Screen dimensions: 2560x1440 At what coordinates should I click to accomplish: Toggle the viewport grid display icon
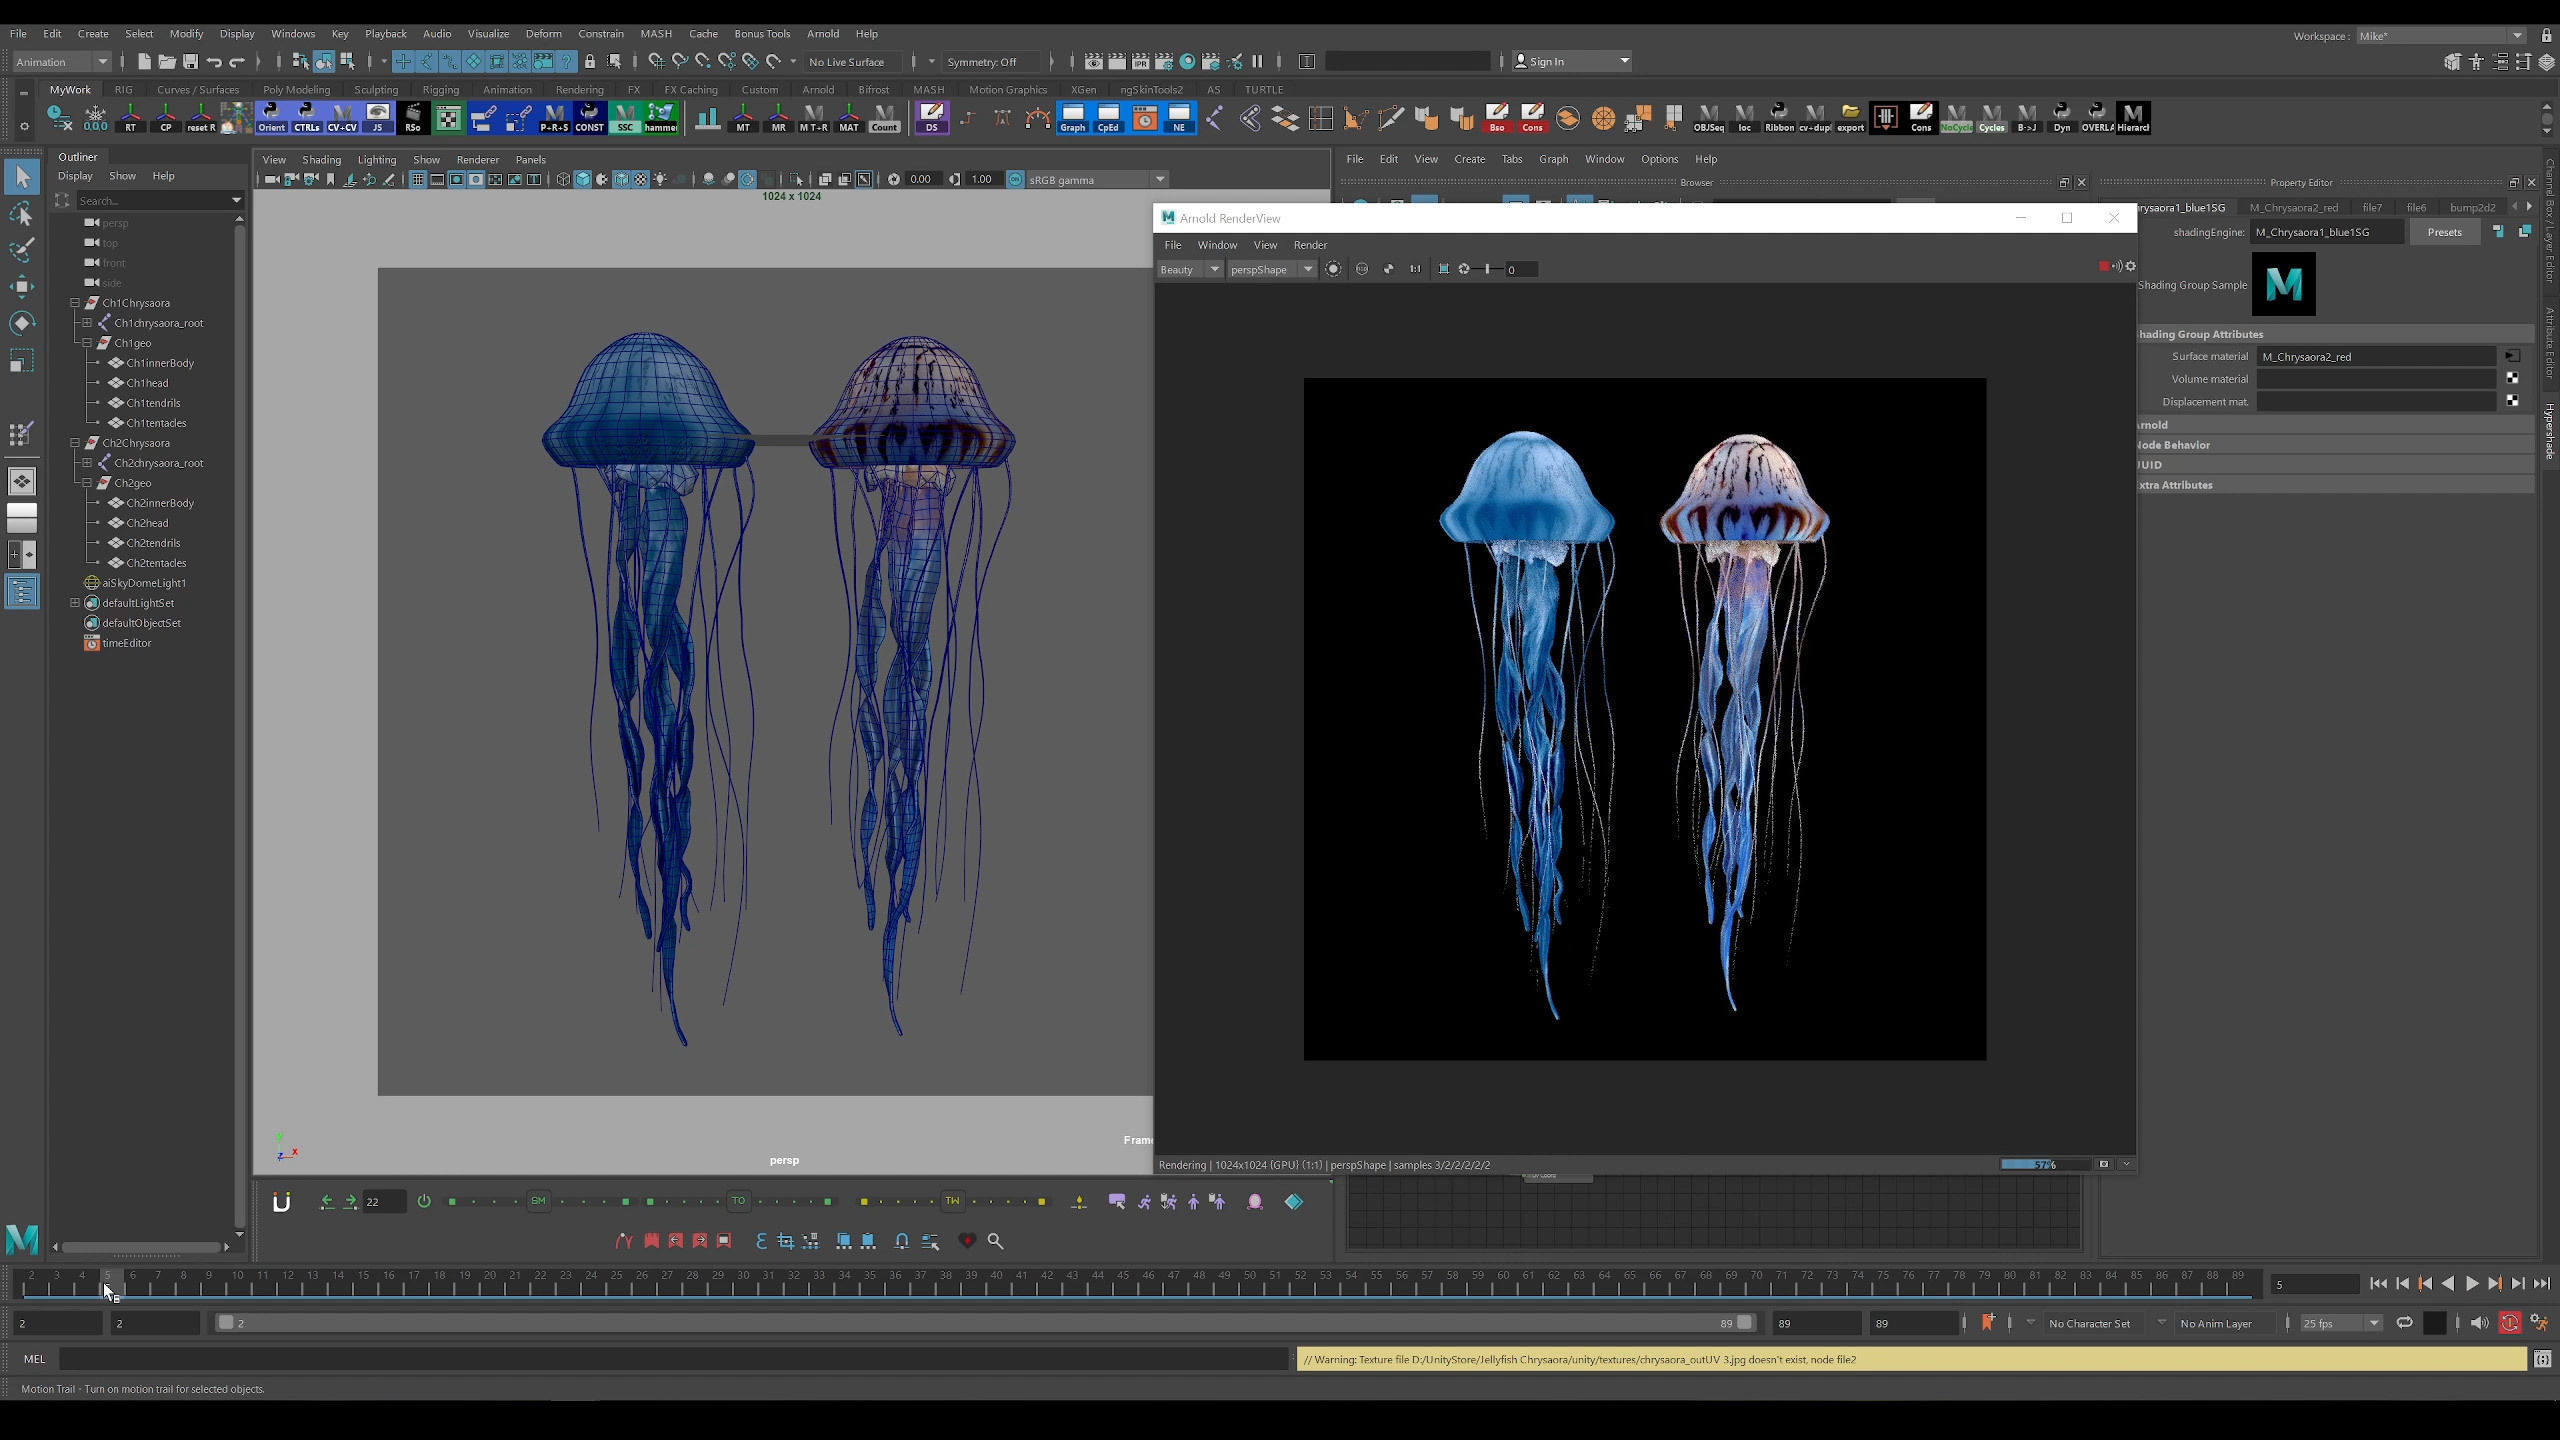pos(417,179)
